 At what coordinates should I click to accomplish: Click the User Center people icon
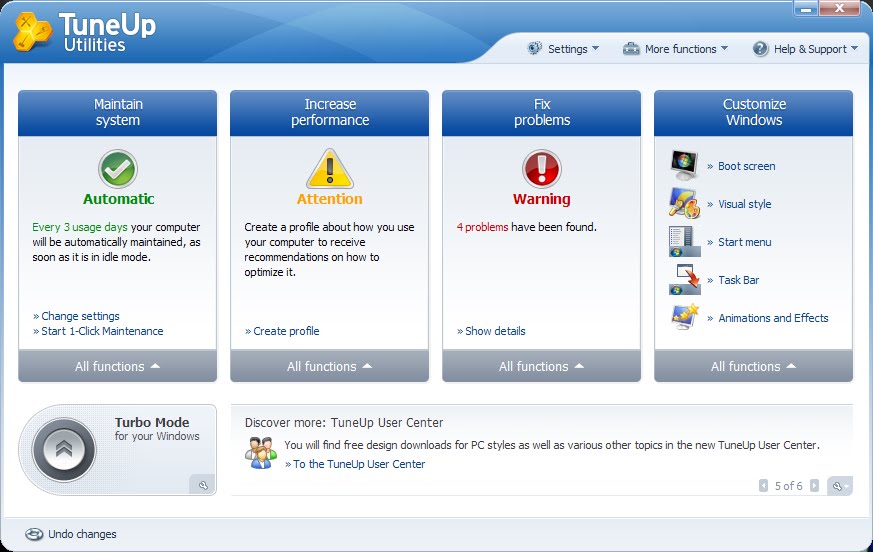pos(261,453)
